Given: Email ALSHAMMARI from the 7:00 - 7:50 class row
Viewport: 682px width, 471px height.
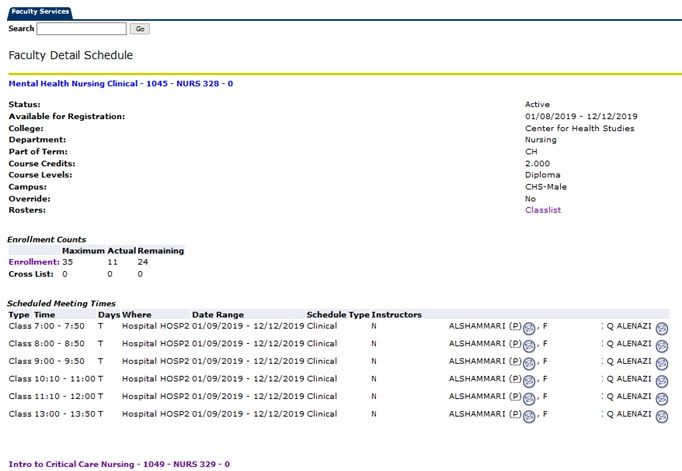Looking at the screenshot, I should click(529, 329).
